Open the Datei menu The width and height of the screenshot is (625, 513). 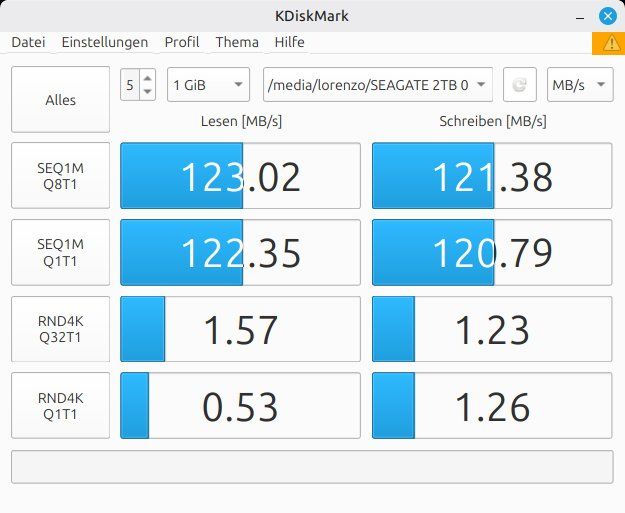28,42
